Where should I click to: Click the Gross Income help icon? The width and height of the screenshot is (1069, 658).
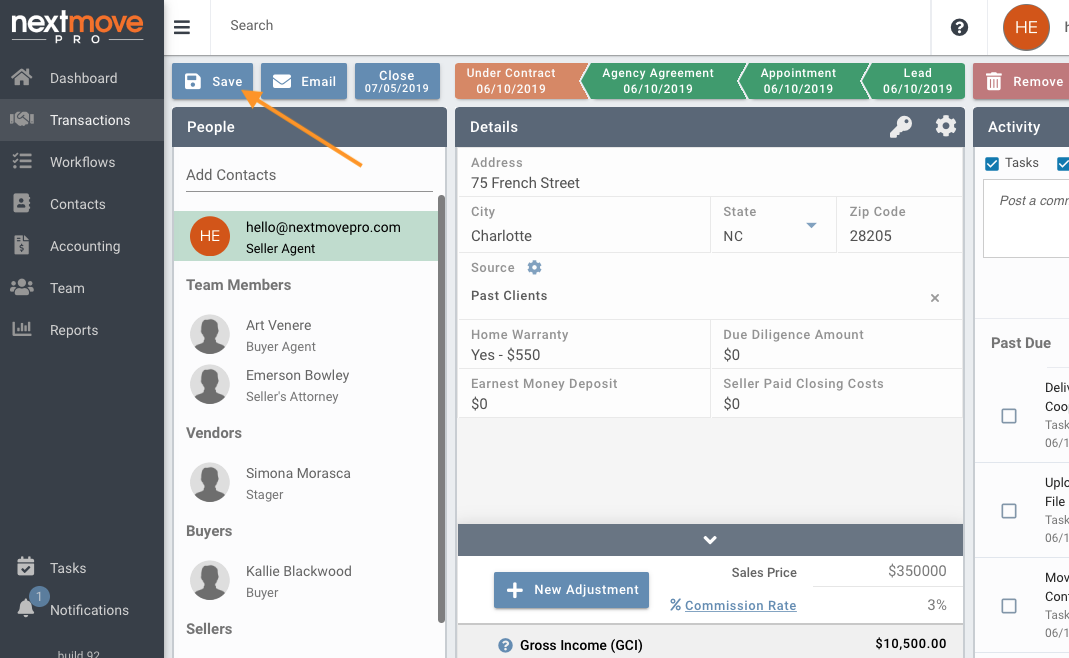(505, 645)
